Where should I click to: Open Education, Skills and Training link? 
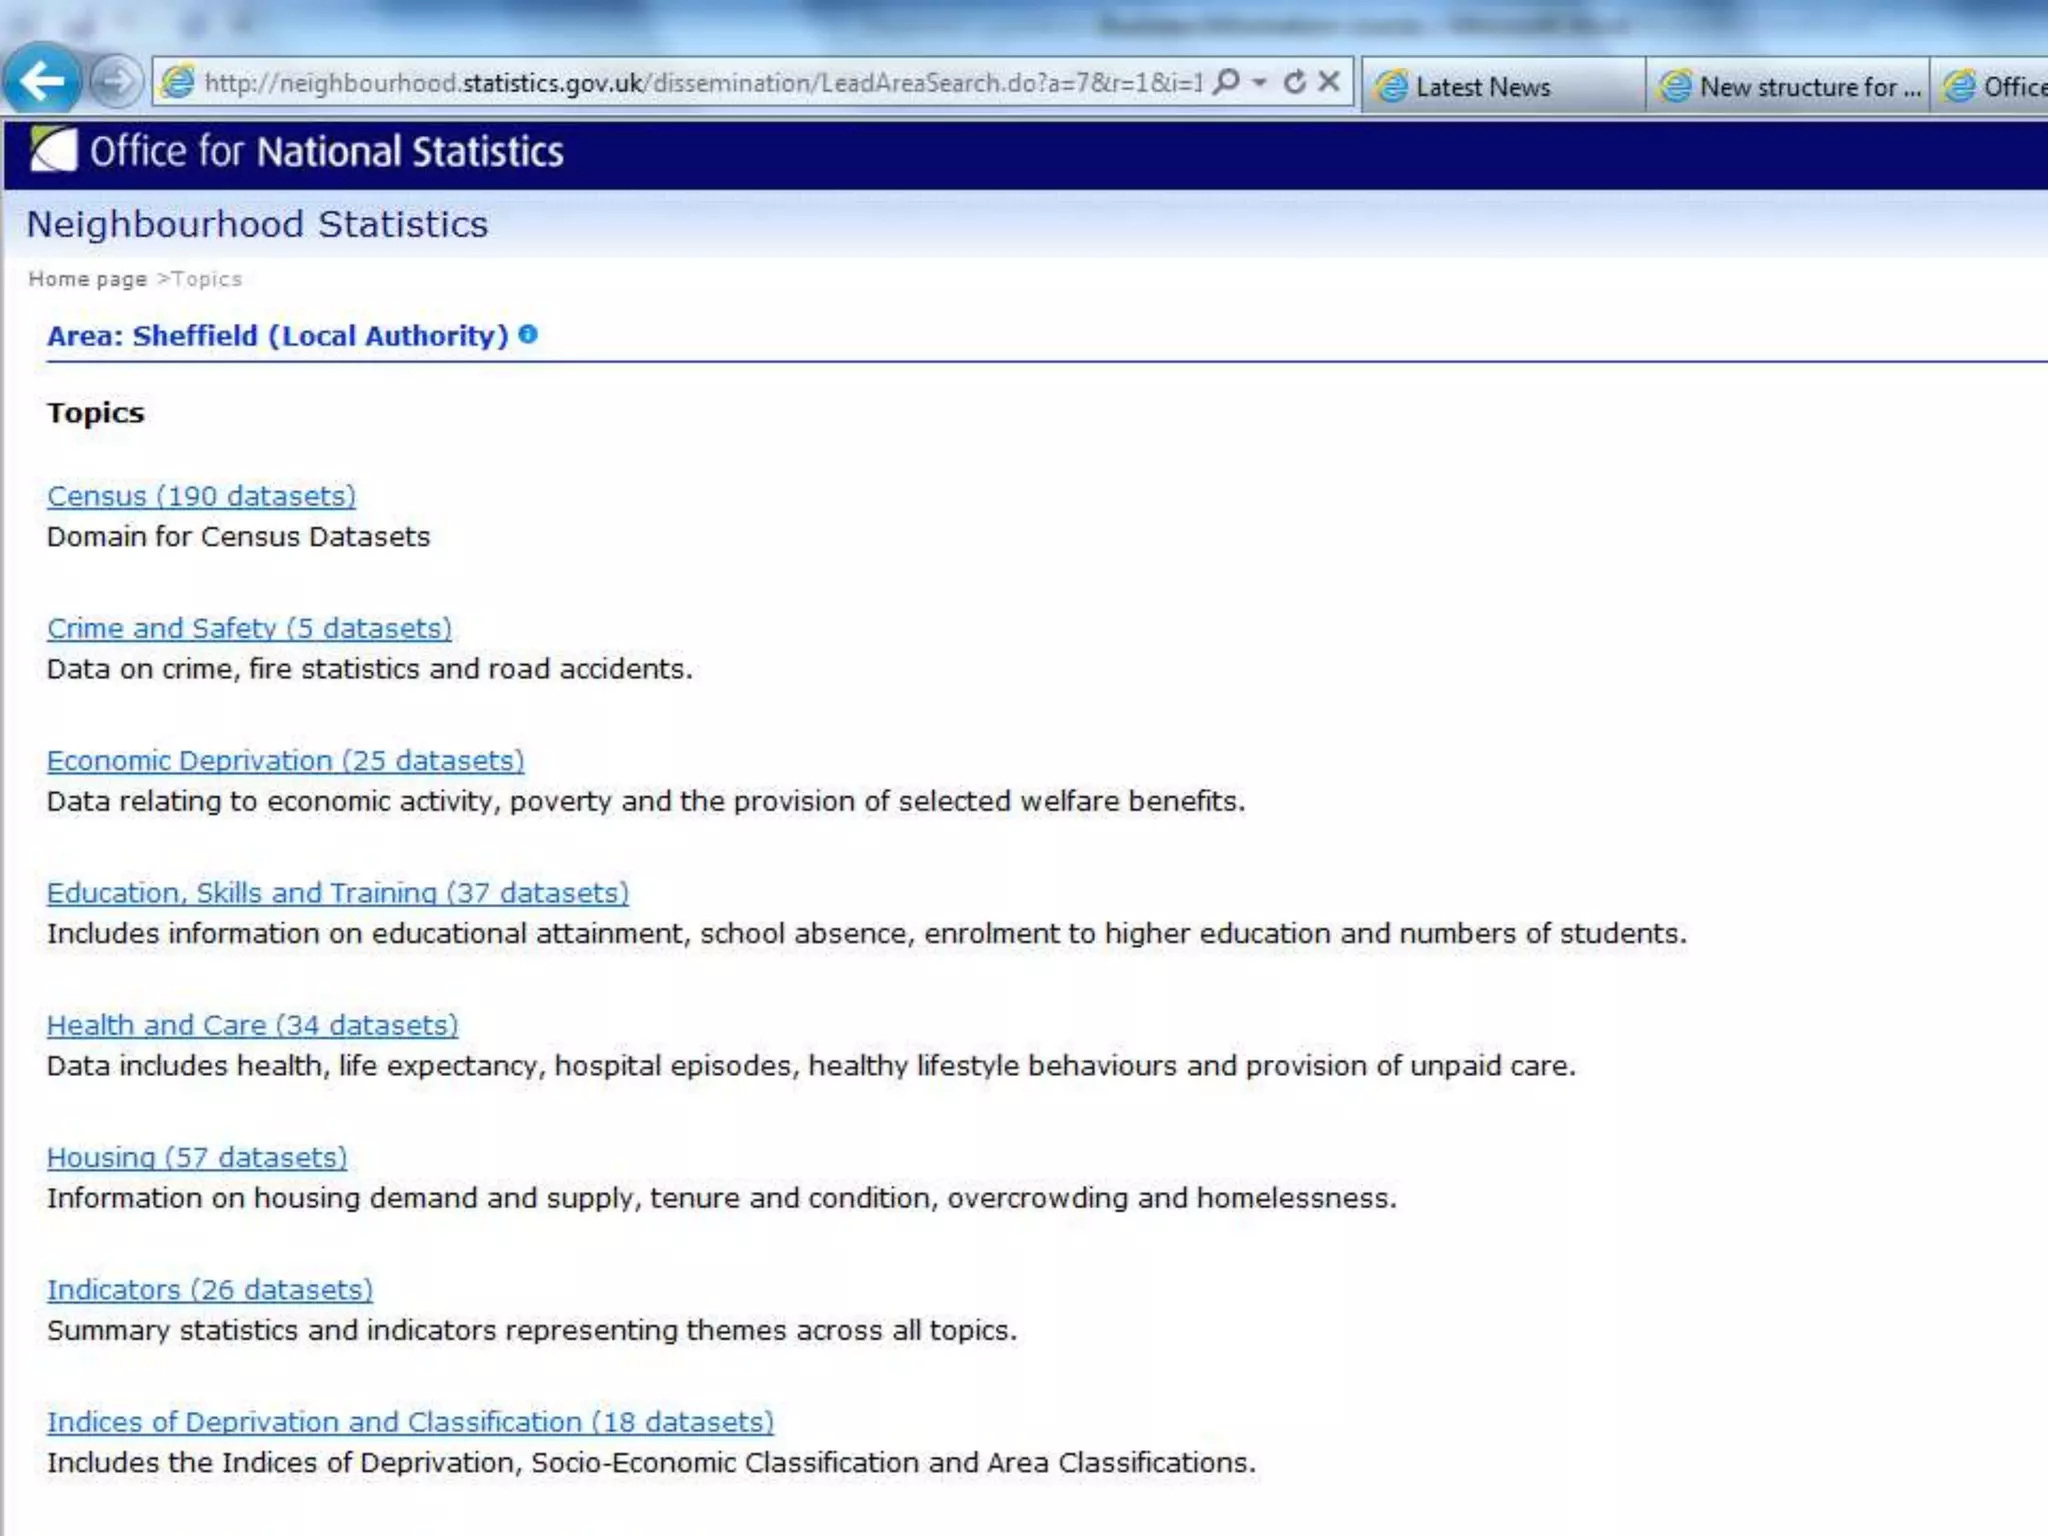[337, 893]
